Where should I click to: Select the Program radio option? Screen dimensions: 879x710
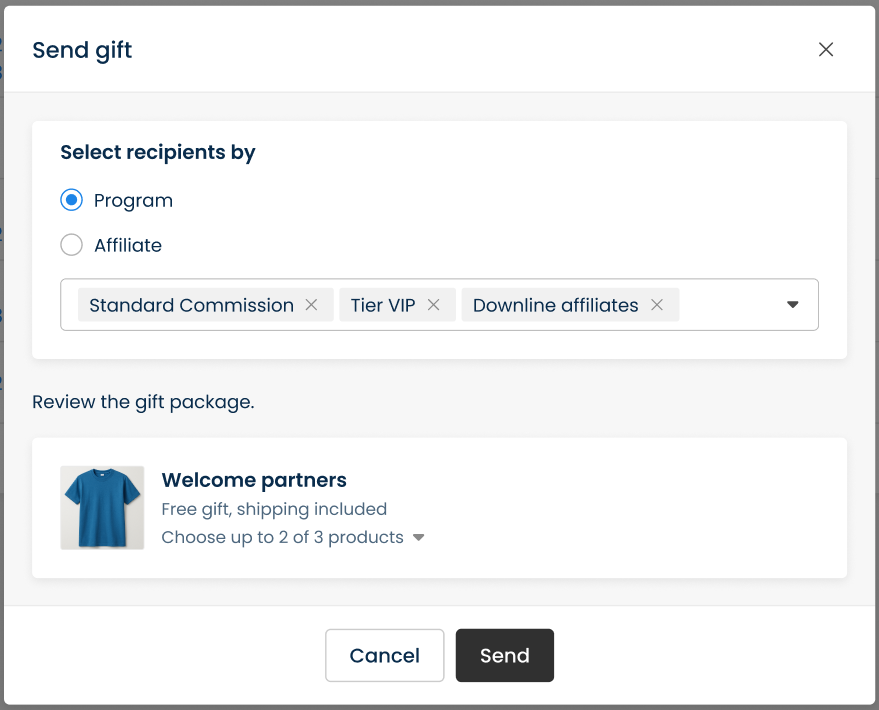71,200
